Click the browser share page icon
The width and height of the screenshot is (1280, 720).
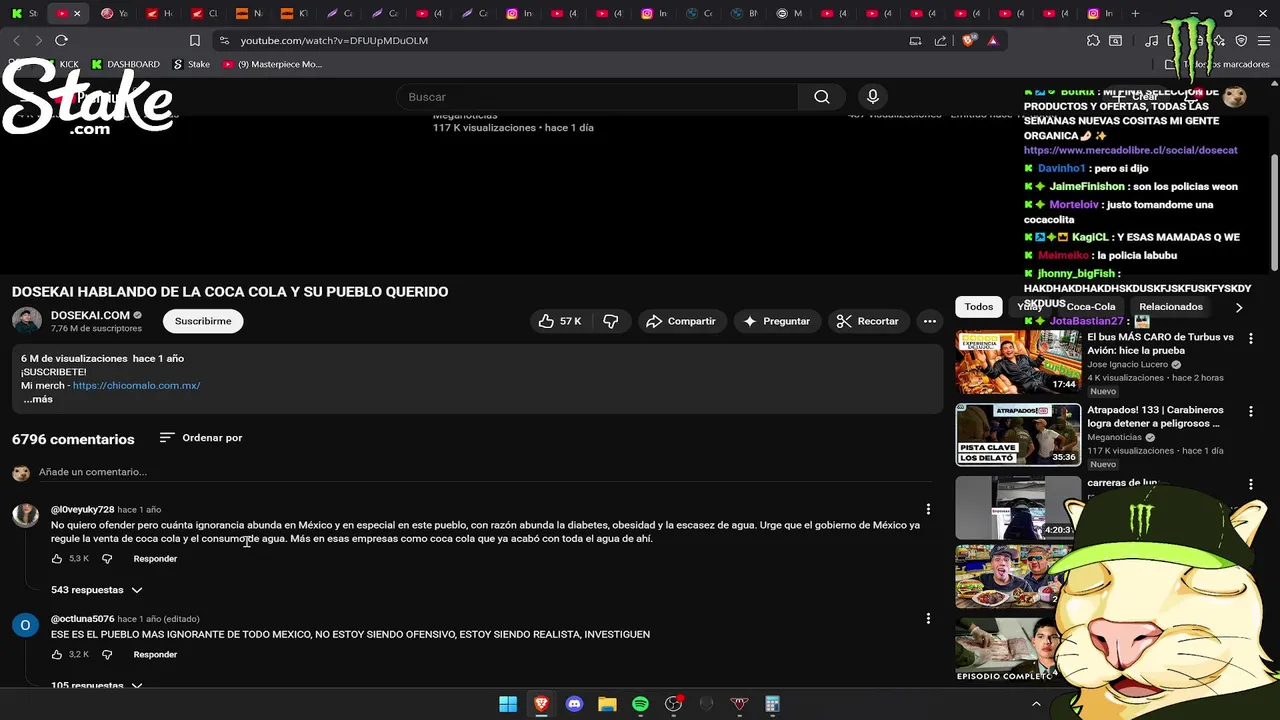(x=940, y=40)
